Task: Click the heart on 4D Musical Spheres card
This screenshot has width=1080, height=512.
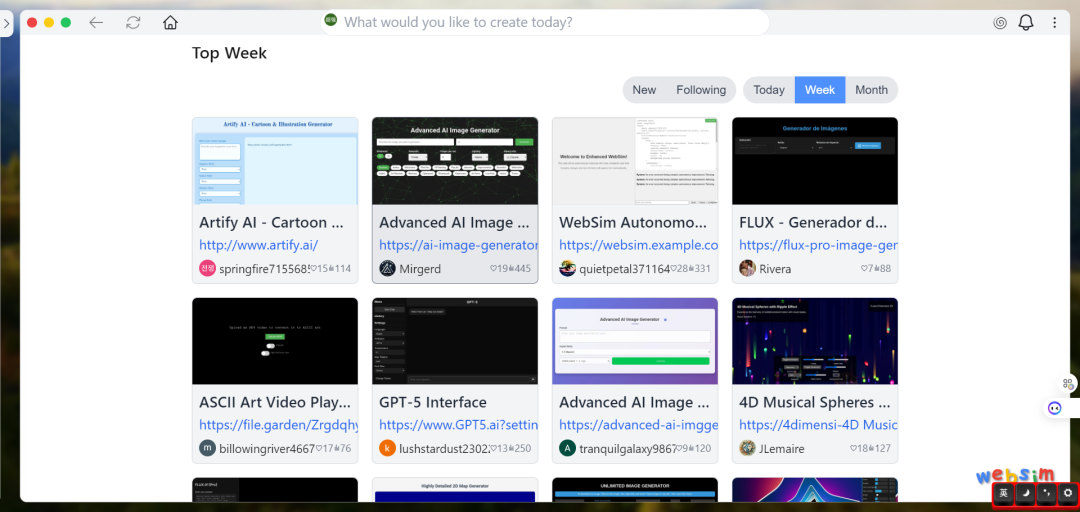Action: click(853, 449)
